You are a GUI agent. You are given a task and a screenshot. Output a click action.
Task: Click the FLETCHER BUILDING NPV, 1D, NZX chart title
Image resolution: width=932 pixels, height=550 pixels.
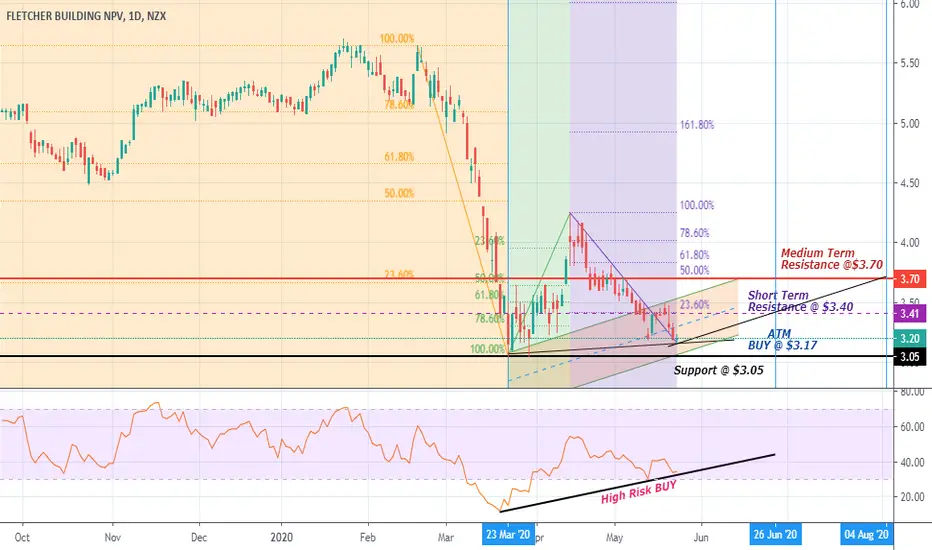pos(86,16)
